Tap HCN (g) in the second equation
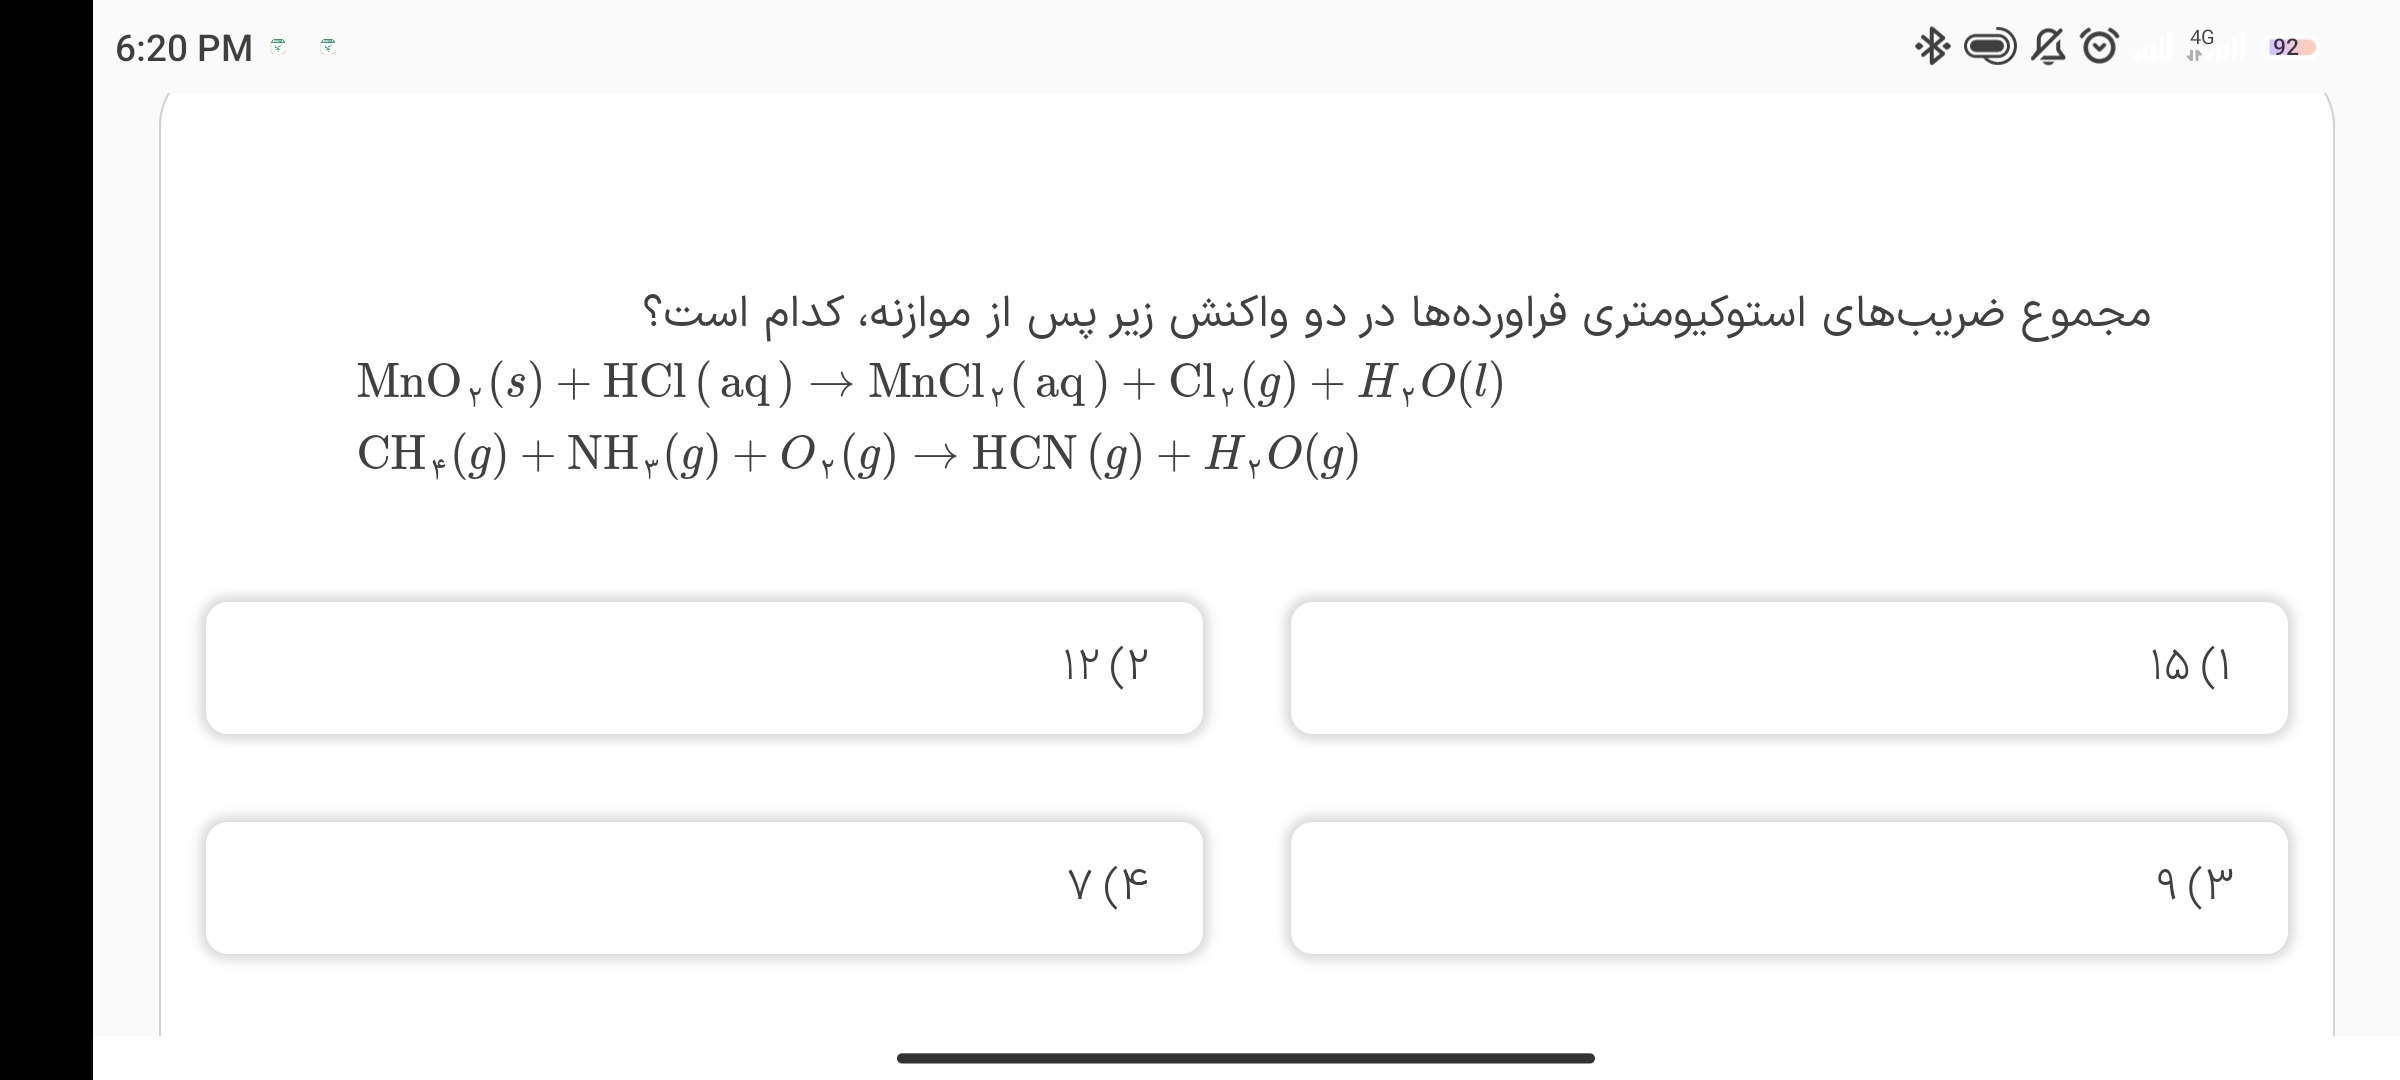This screenshot has width=2400, height=1080. [x=1057, y=454]
